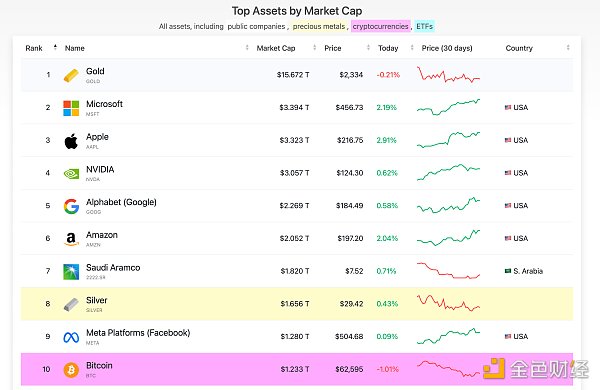Image resolution: width=600 pixels, height=390 pixels.
Task: Toggle the cryptocurrencies filter
Action: 380,26
